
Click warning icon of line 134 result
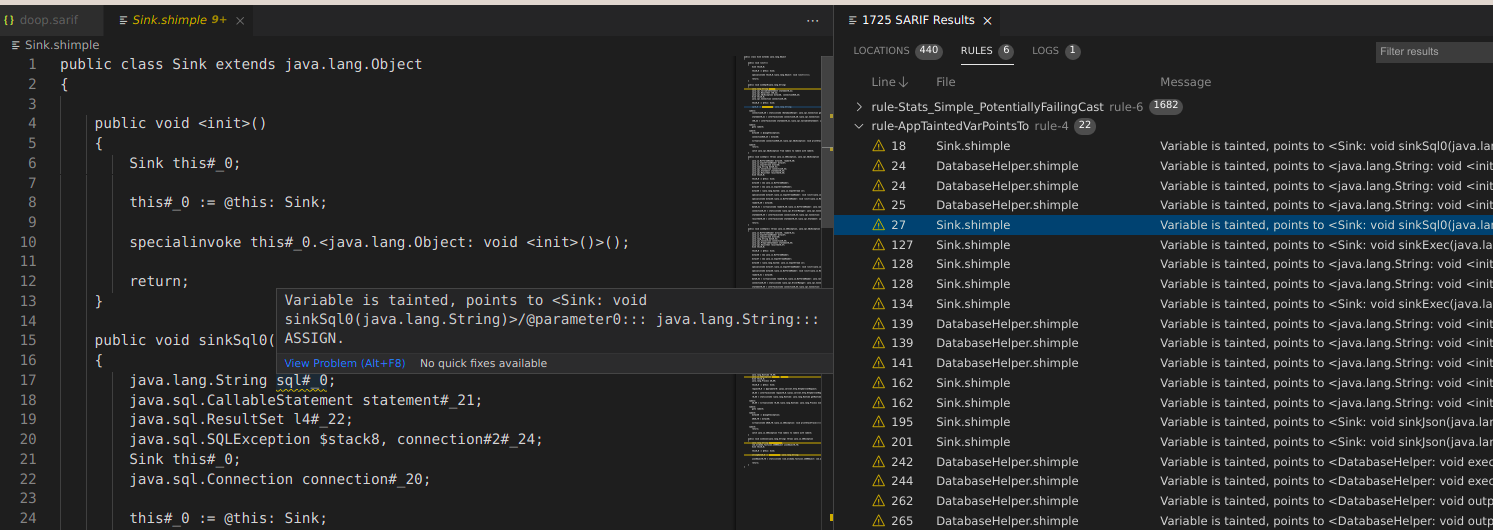(879, 304)
